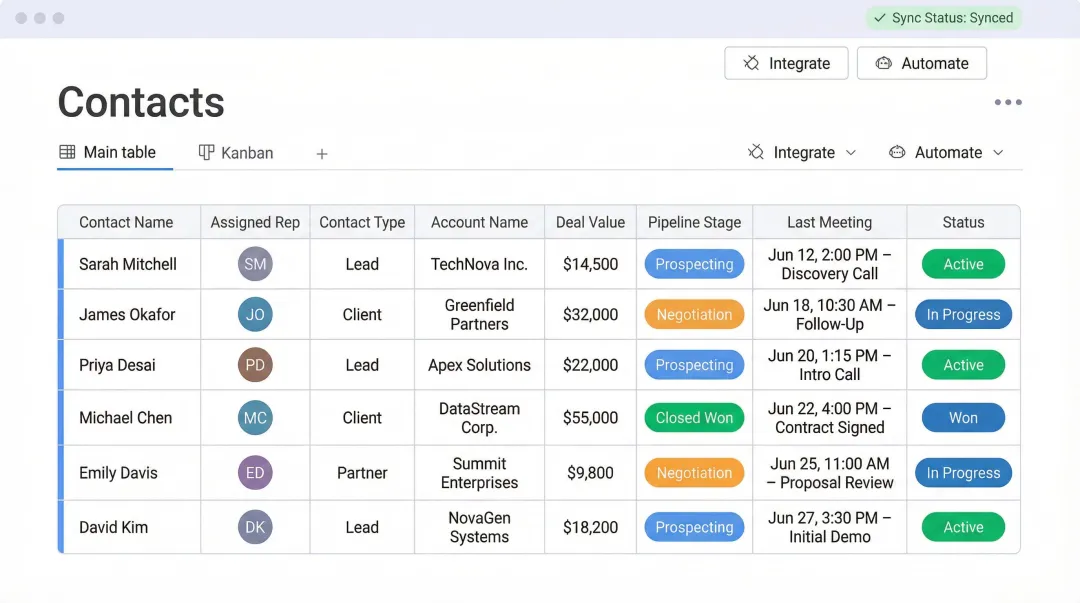Click Emily Davis's ED avatar badge
Image resolution: width=1080 pixels, height=603 pixels.
[x=254, y=472]
